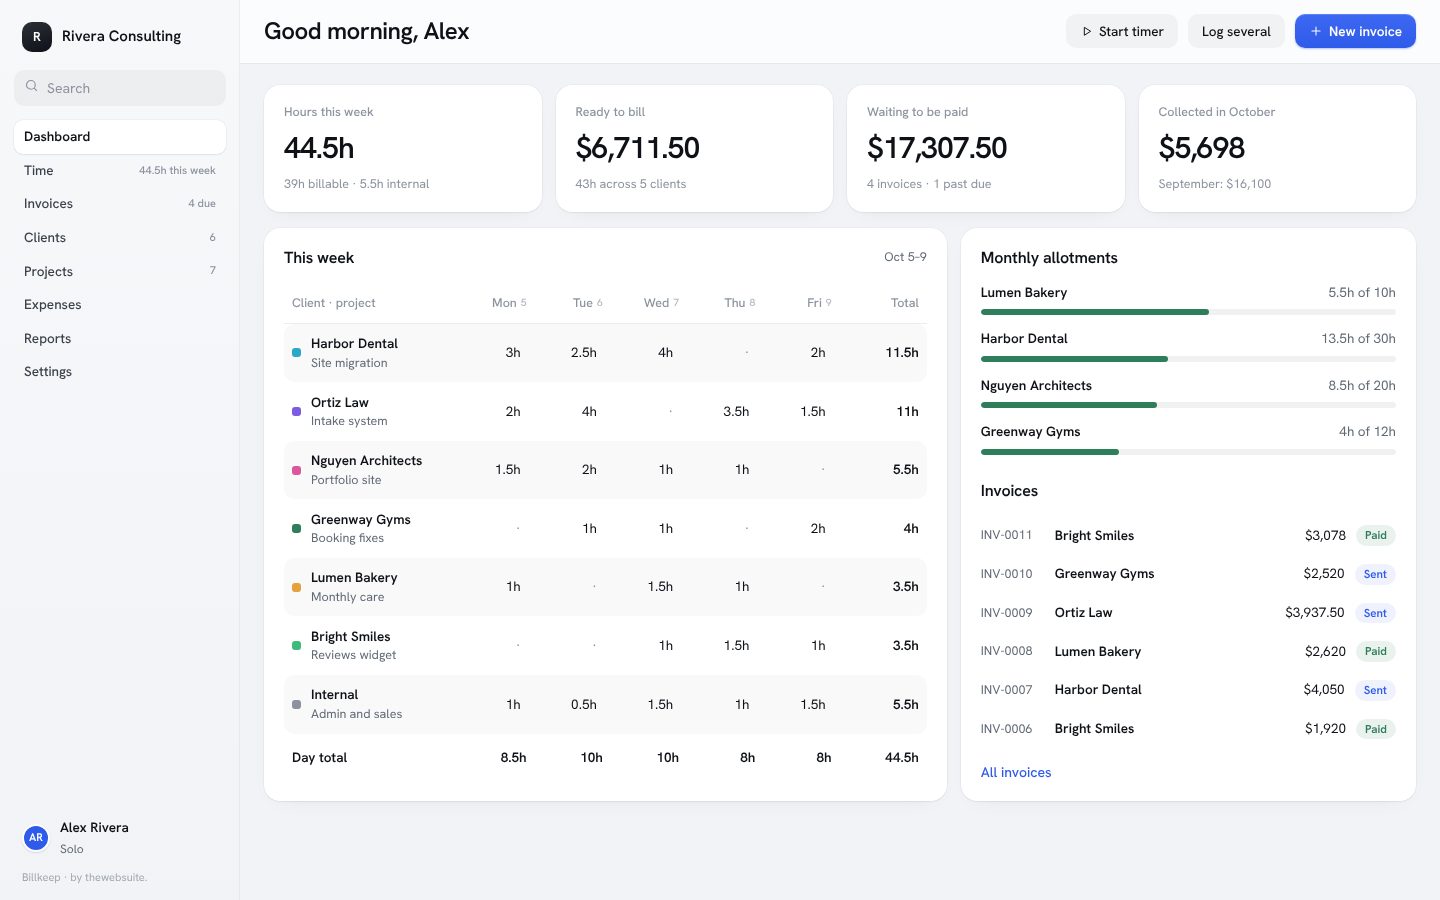Viewport: 1440px width, 900px height.
Task: Click the Nguyen Architects allotment progress bar
Action: [x=1188, y=405]
